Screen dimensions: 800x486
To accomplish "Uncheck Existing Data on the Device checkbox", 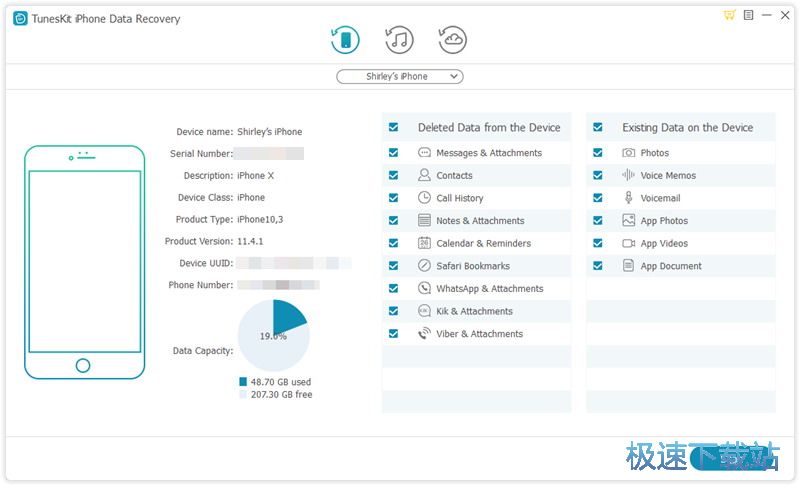I will click(598, 127).
